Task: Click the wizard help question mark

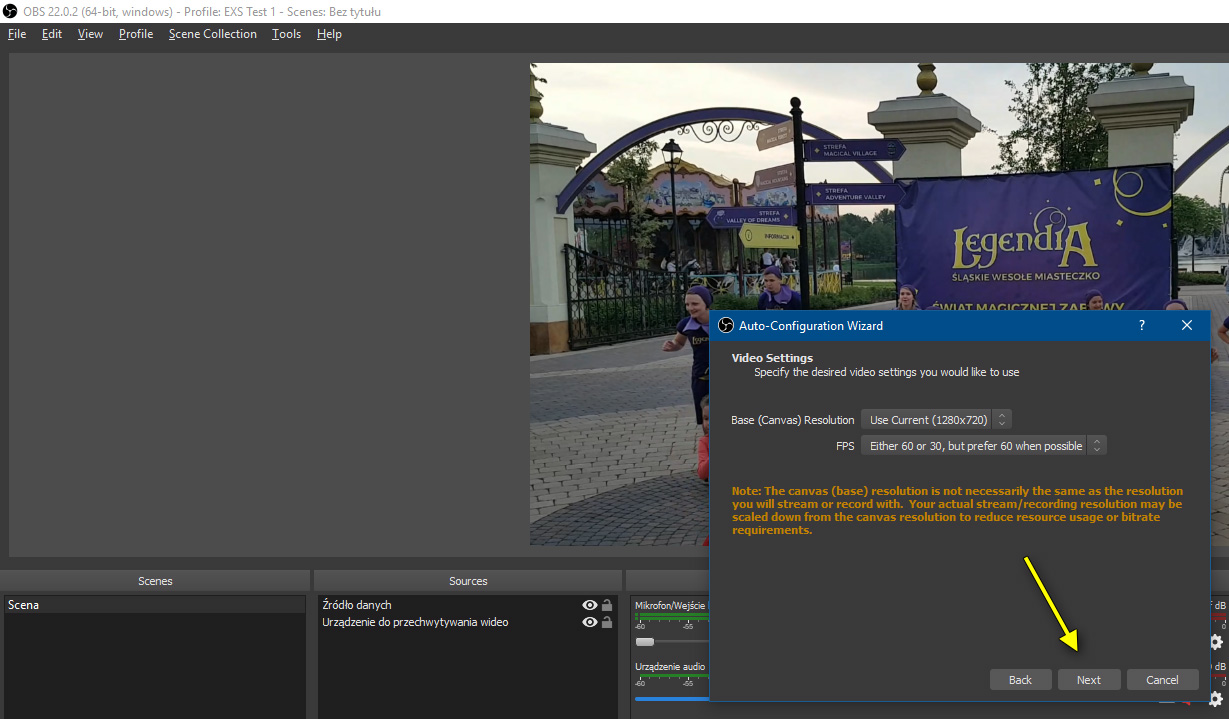Action: (x=1142, y=325)
